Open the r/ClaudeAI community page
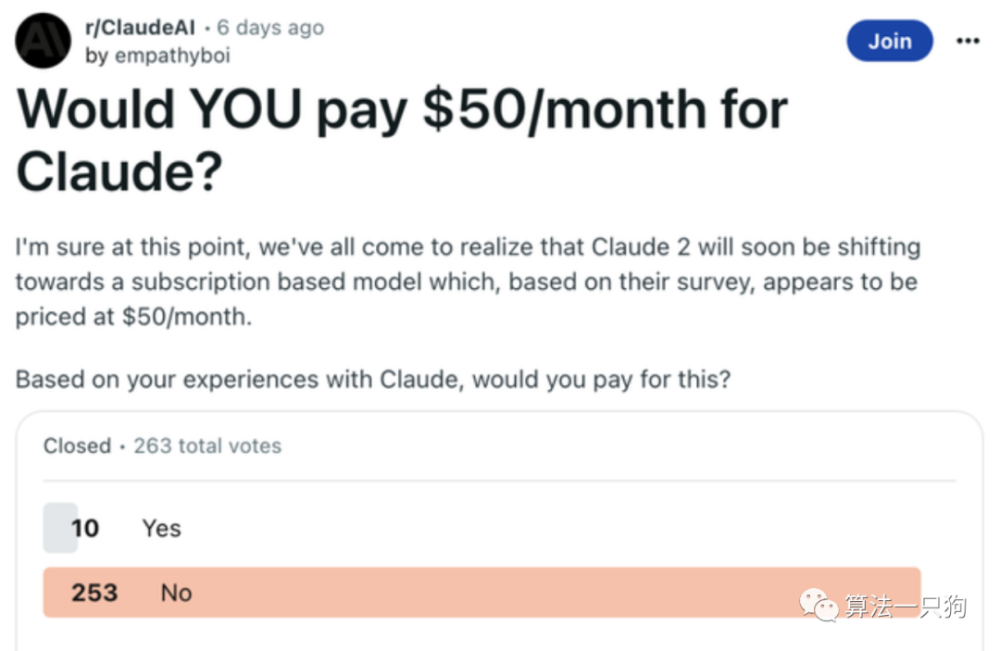 138,27
